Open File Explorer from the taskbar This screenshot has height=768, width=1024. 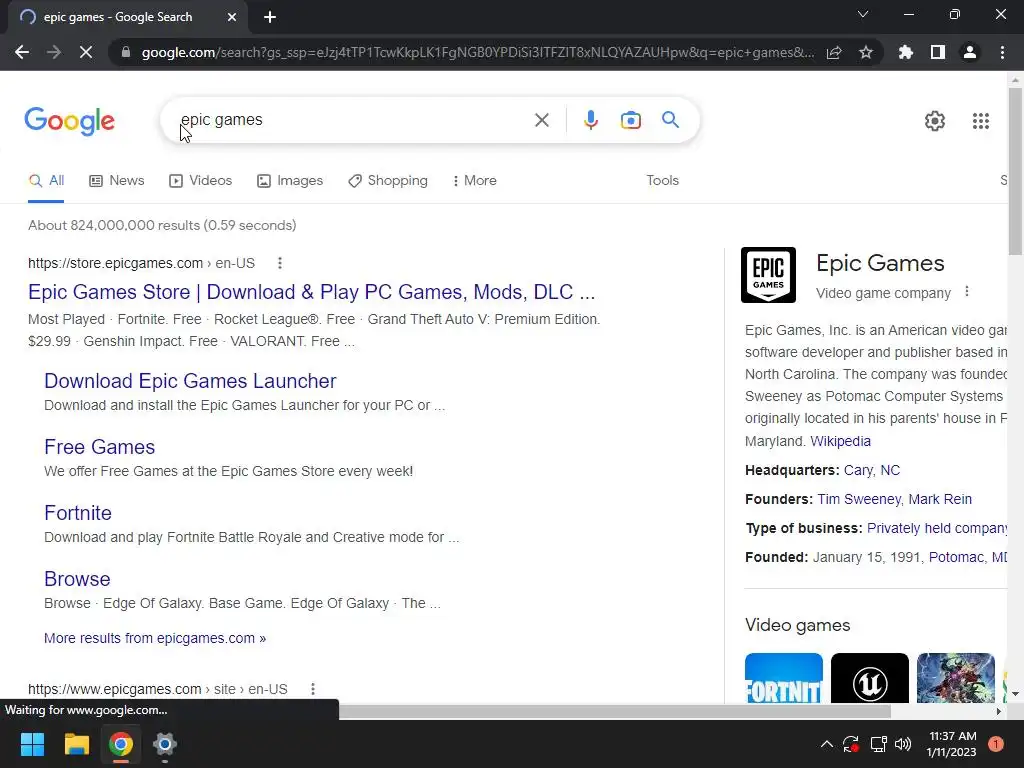click(76, 744)
